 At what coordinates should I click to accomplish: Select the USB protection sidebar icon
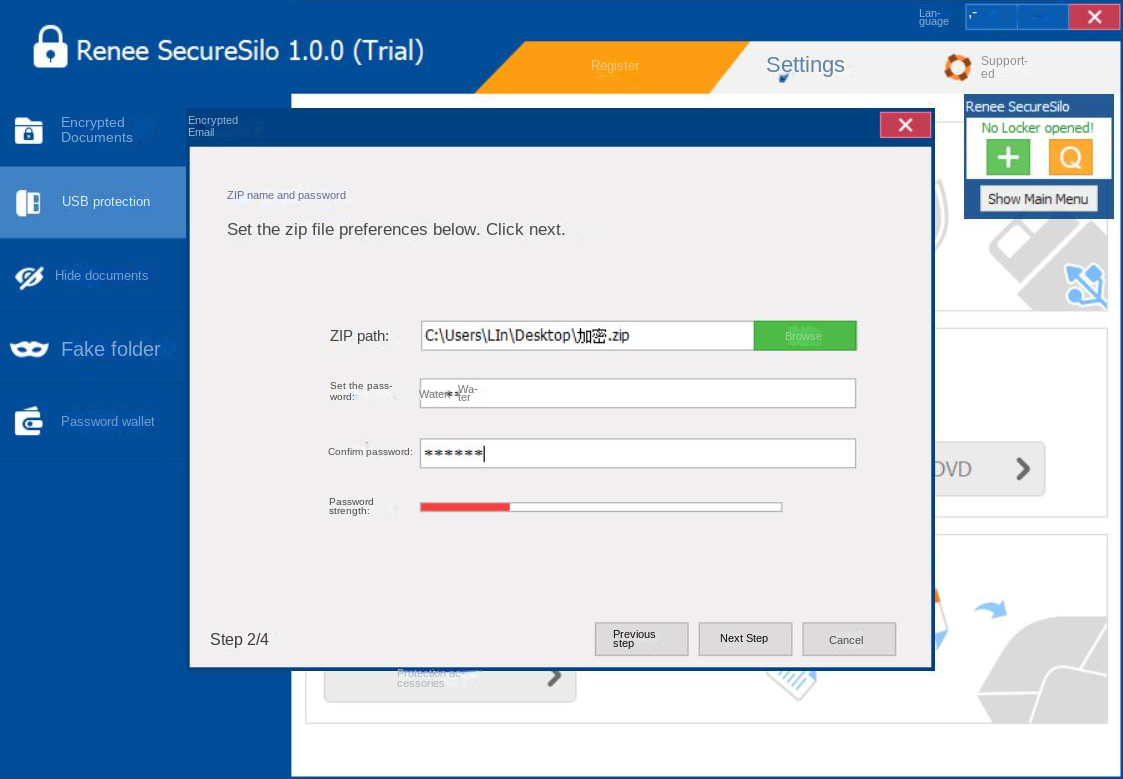tap(29, 202)
